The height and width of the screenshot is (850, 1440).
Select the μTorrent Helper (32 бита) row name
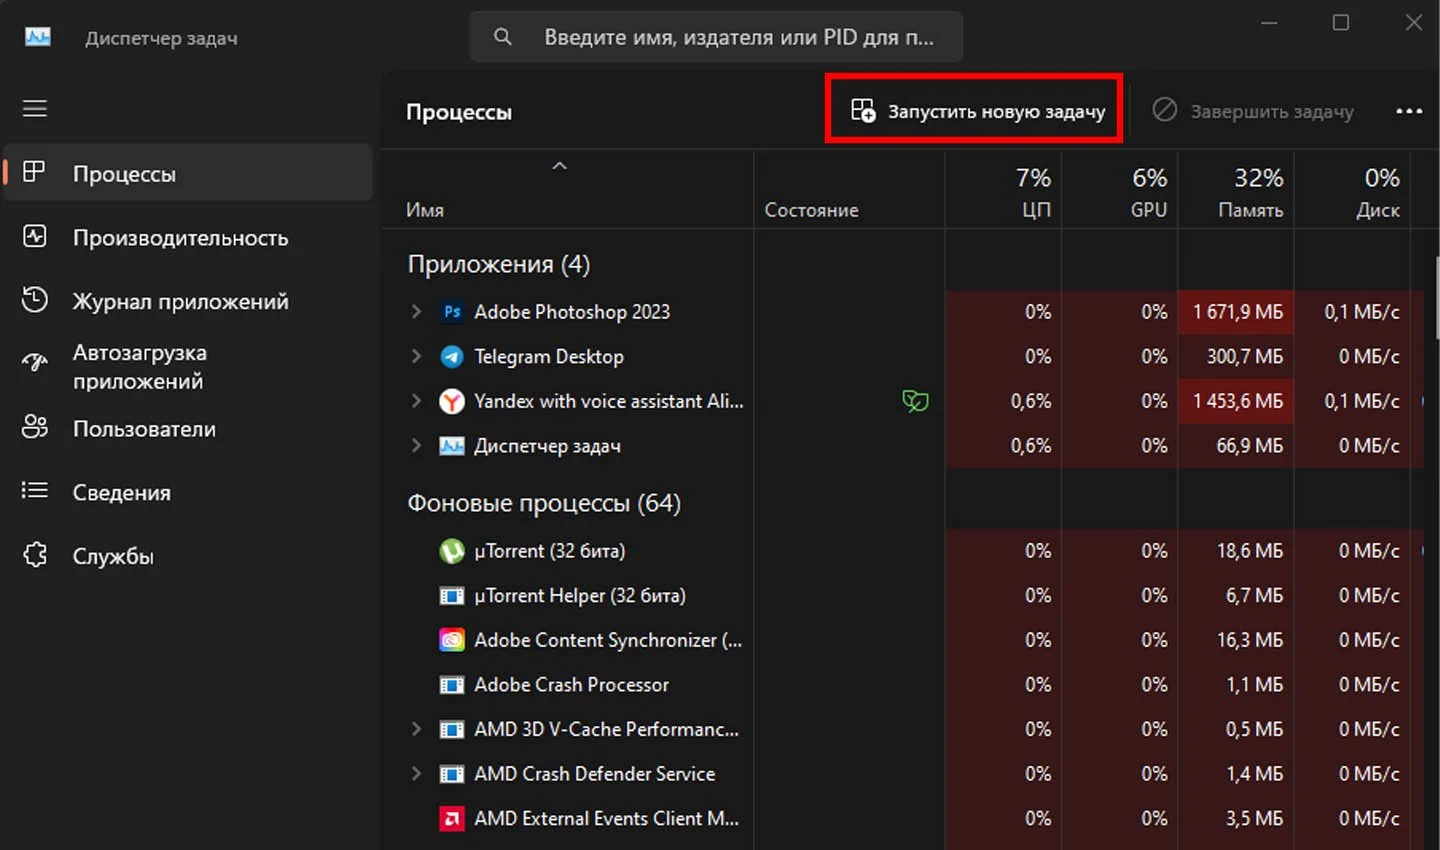click(580, 596)
